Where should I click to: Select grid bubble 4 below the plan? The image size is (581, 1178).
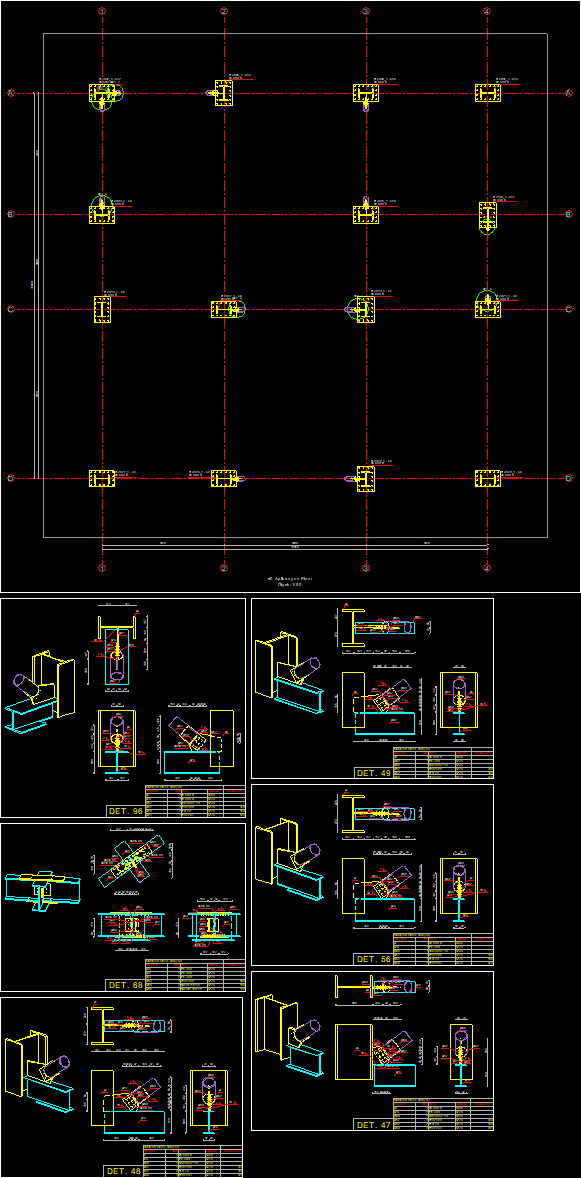tap(487, 568)
